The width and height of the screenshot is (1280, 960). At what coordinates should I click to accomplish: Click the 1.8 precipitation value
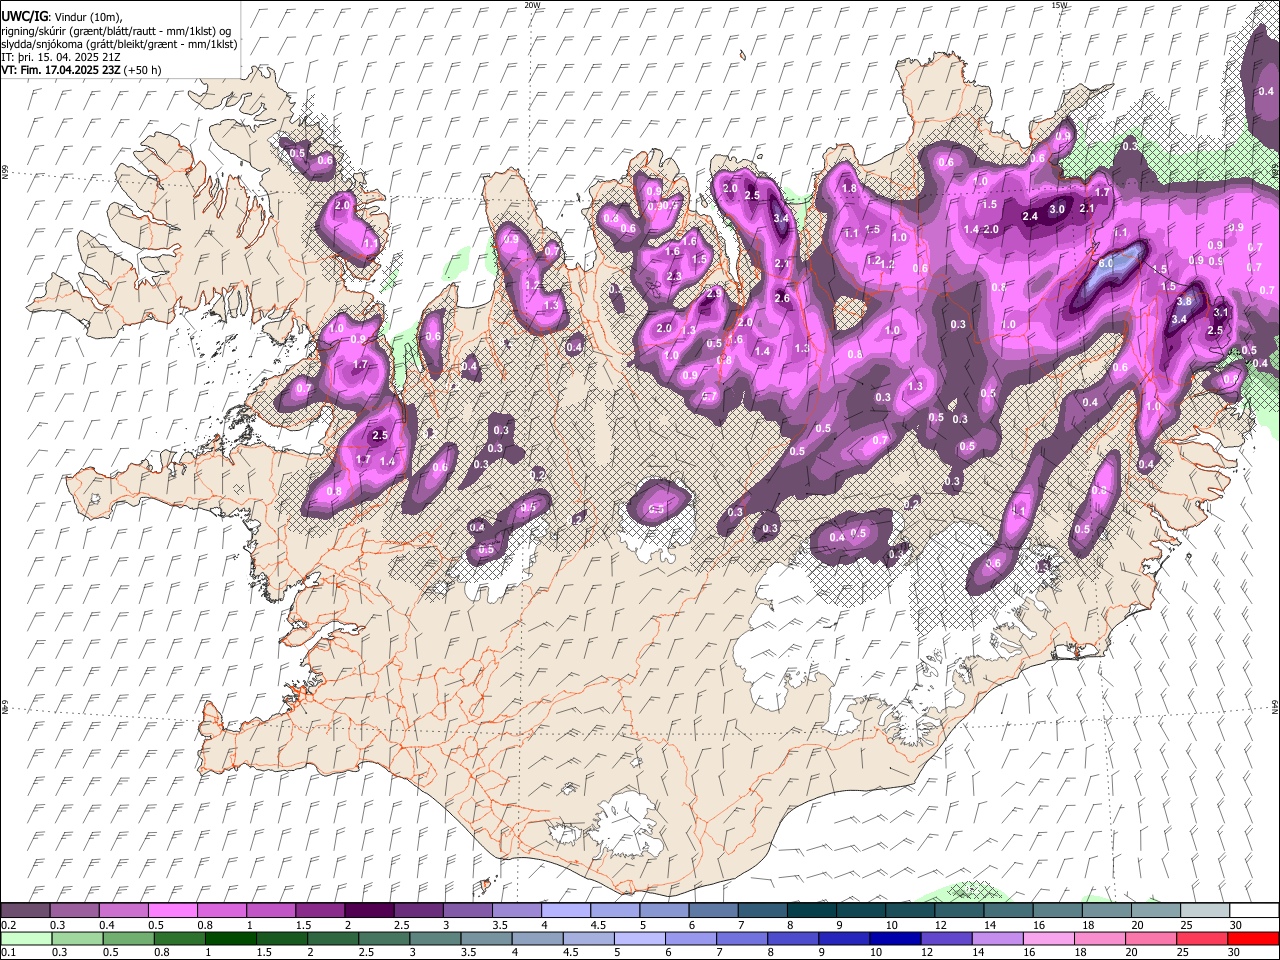[850, 188]
